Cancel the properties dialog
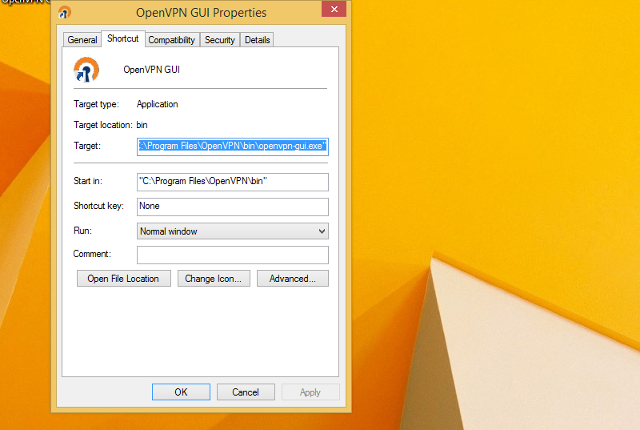This screenshot has height=430, width=640. click(246, 392)
